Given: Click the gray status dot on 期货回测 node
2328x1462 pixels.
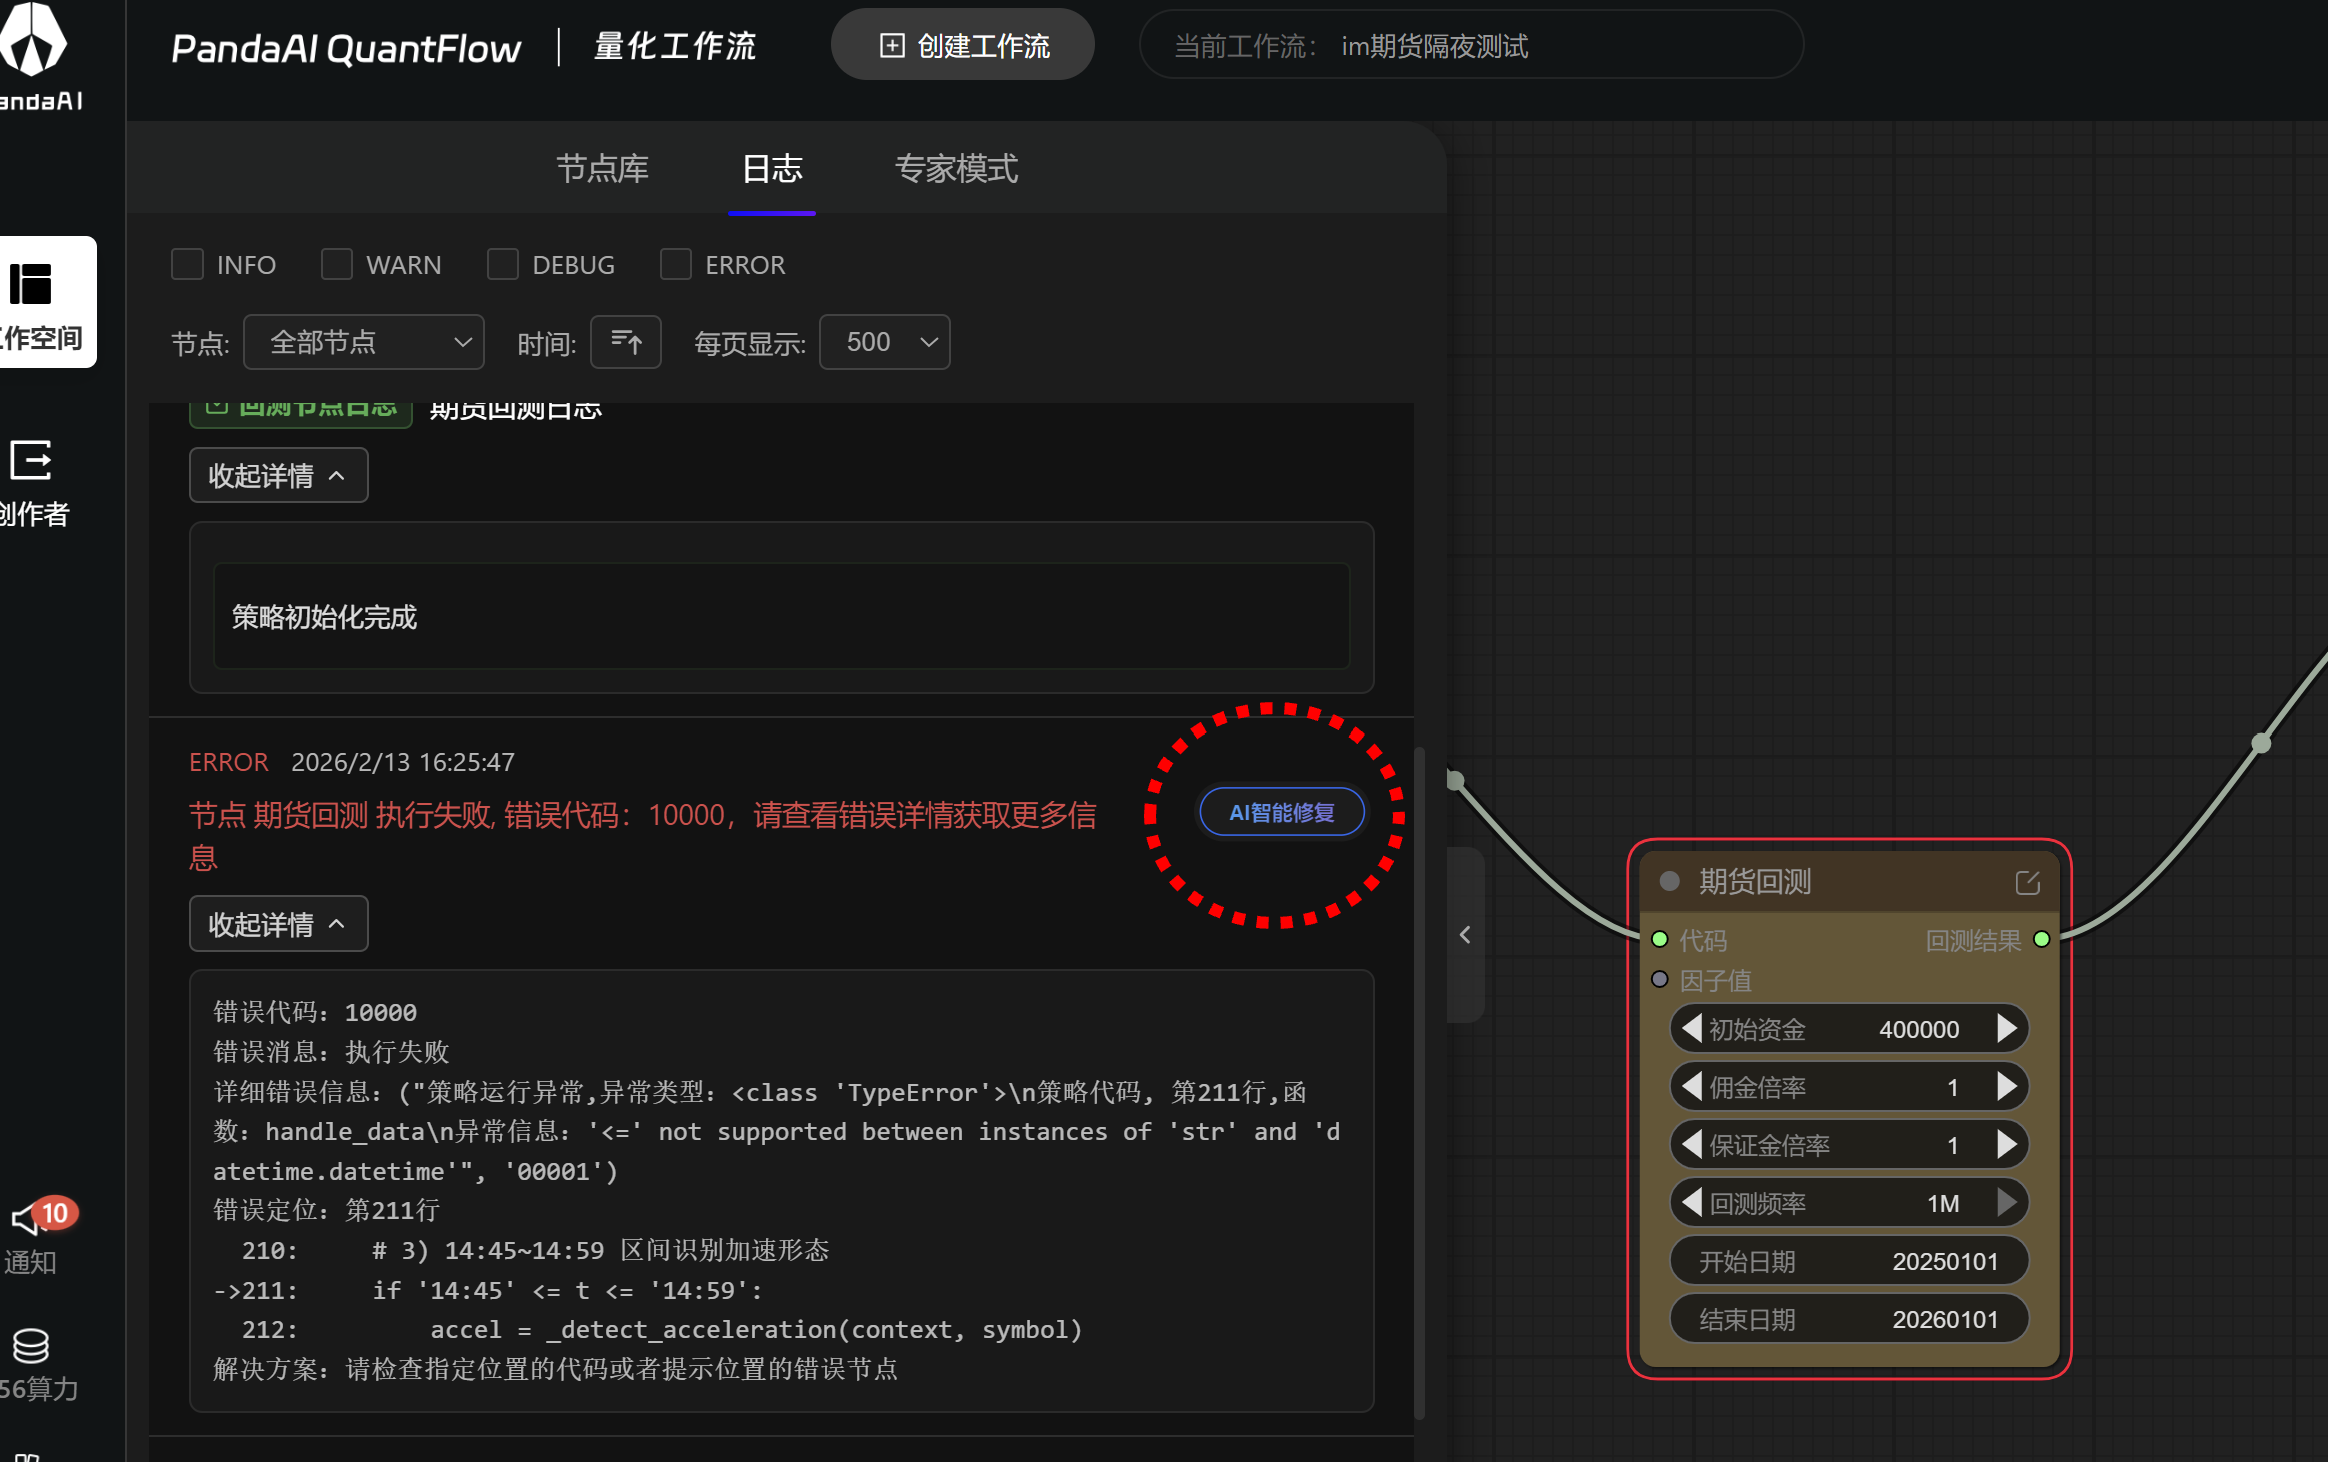Looking at the screenshot, I should click(1669, 881).
